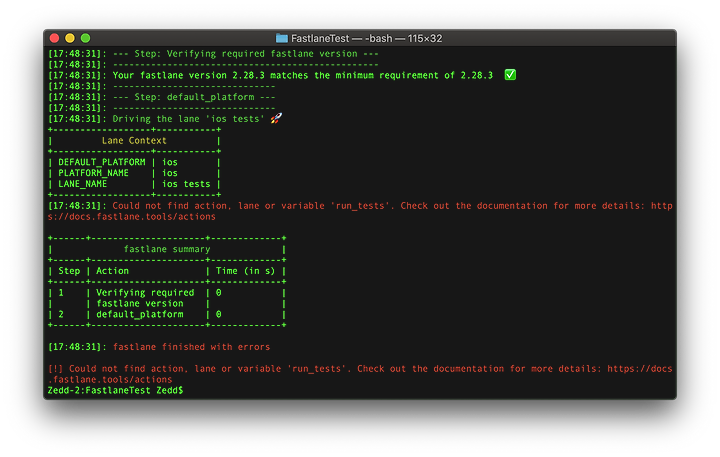The width and height of the screenshot is (720, 457).
Task: Click the 'Action' column header
Action: 112,271
